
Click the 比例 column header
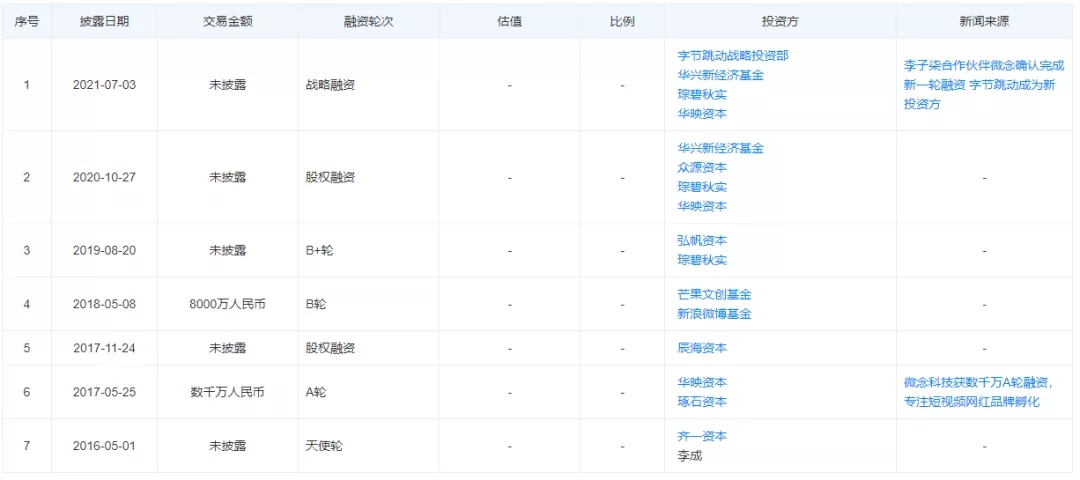coord(622,21)
